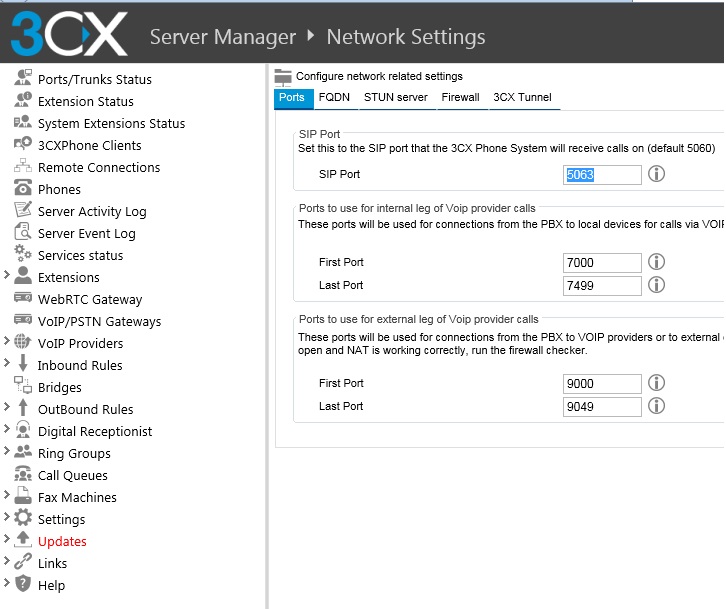This screenshot has height=609, width=726.
Task: Click the Links chain icon
Action: (x=23, y=561)
